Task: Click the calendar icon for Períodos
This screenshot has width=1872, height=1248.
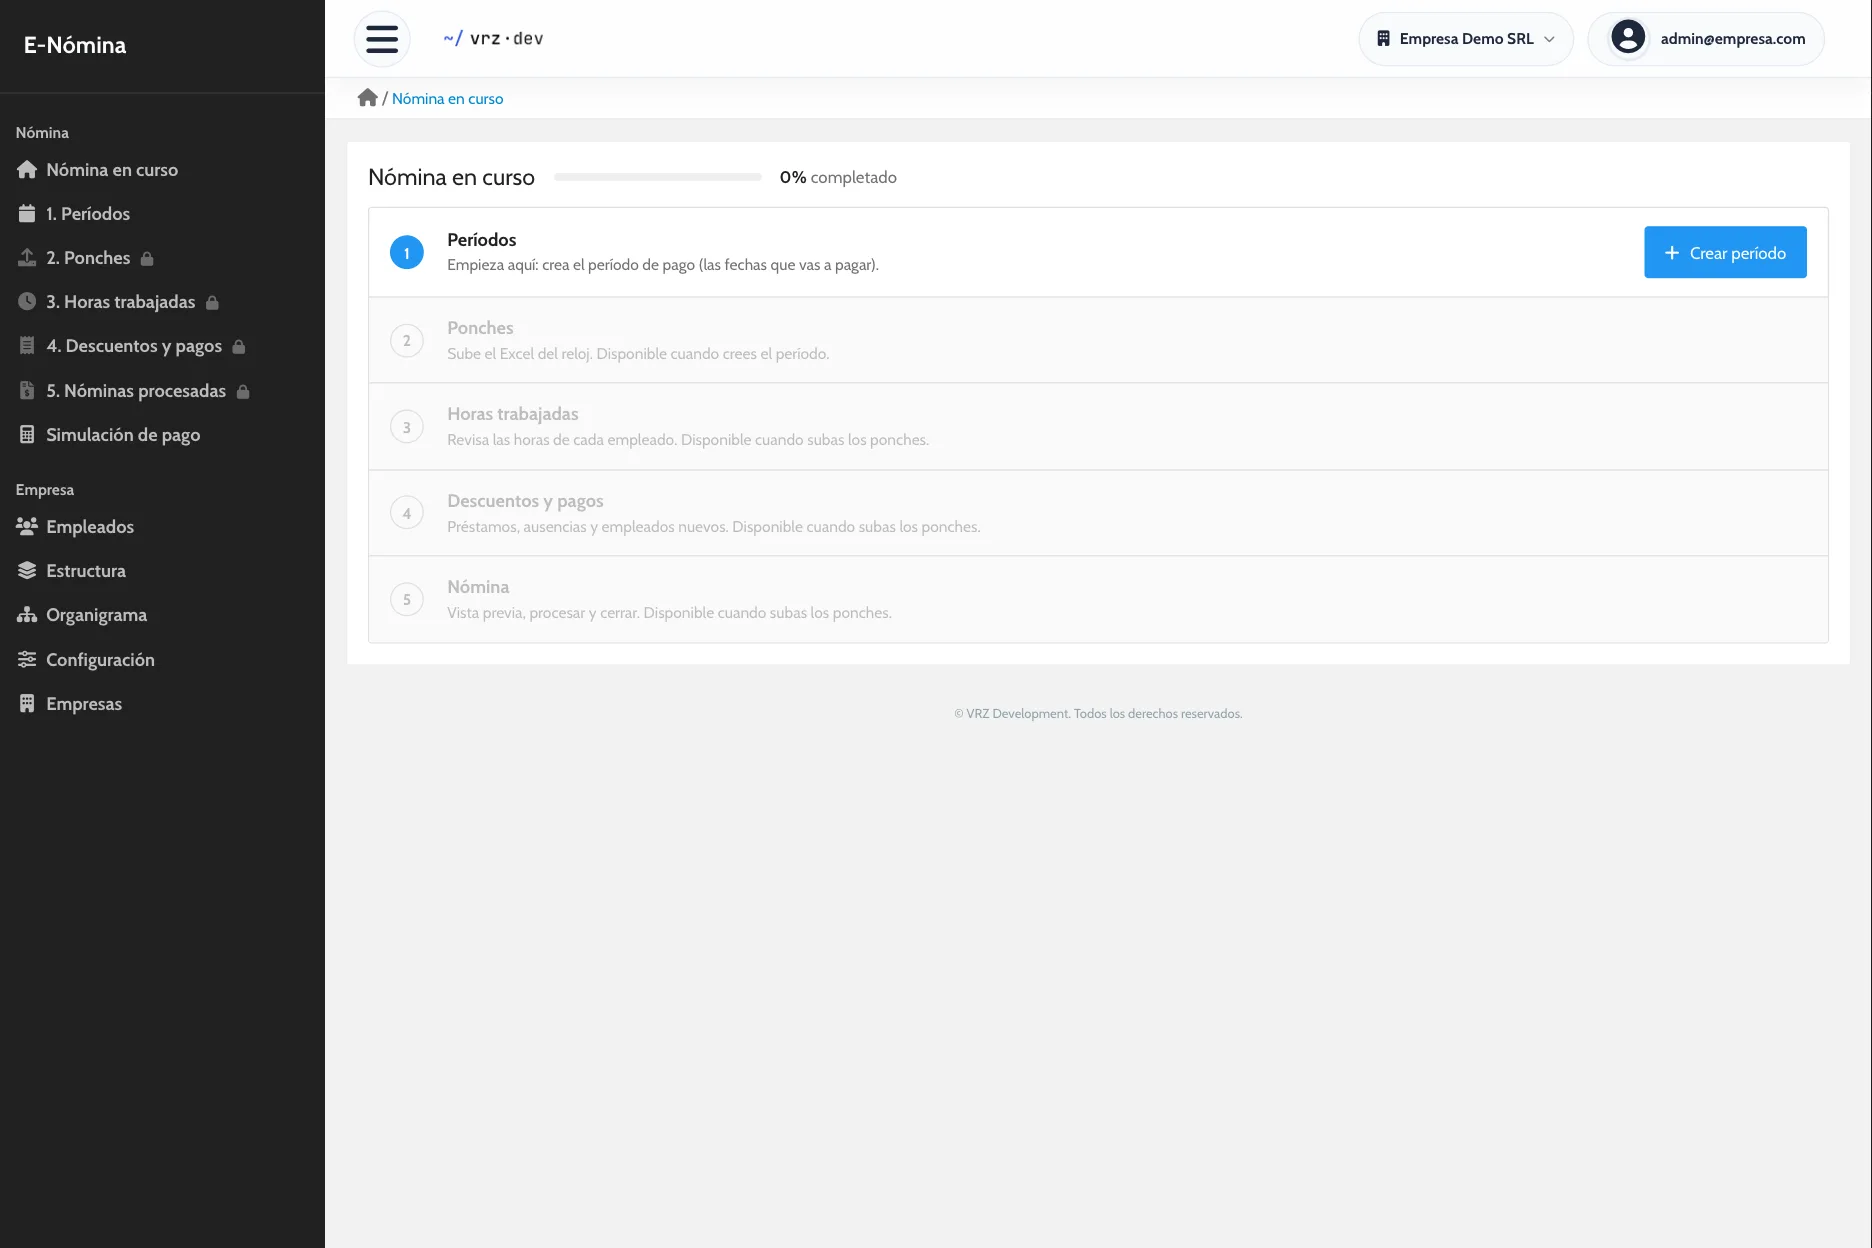Action: click(27, 214)
